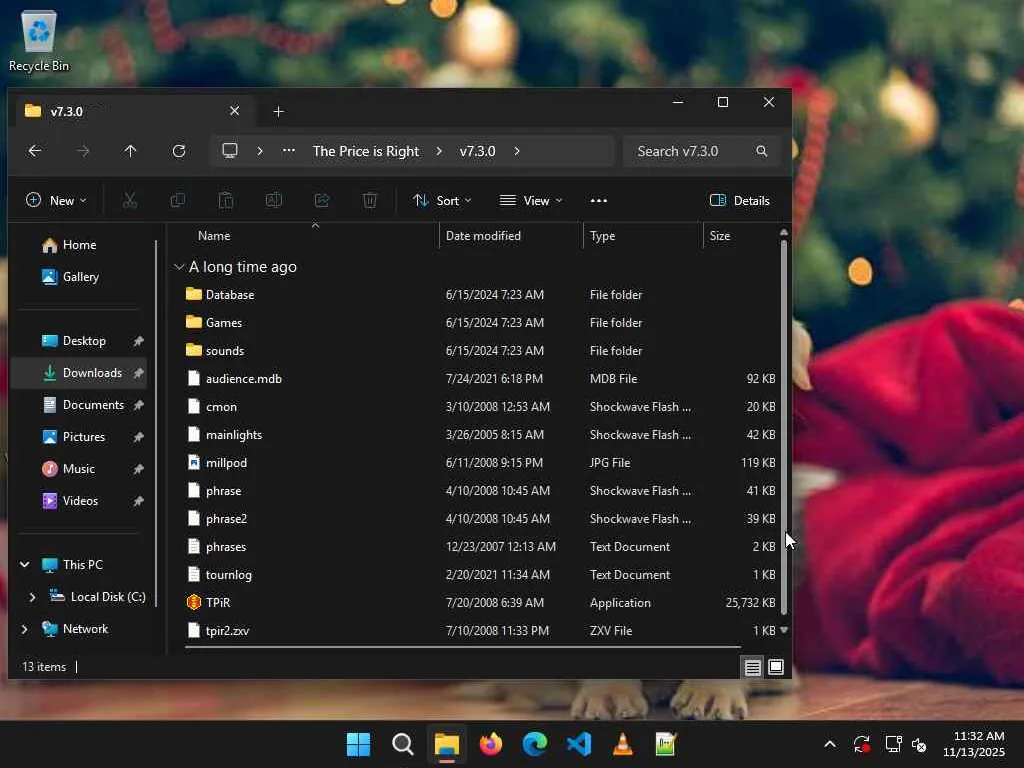The image size is (1024, 768).
Task: Expand hidden path ellipsis in address bar
Action: [289, 151]
